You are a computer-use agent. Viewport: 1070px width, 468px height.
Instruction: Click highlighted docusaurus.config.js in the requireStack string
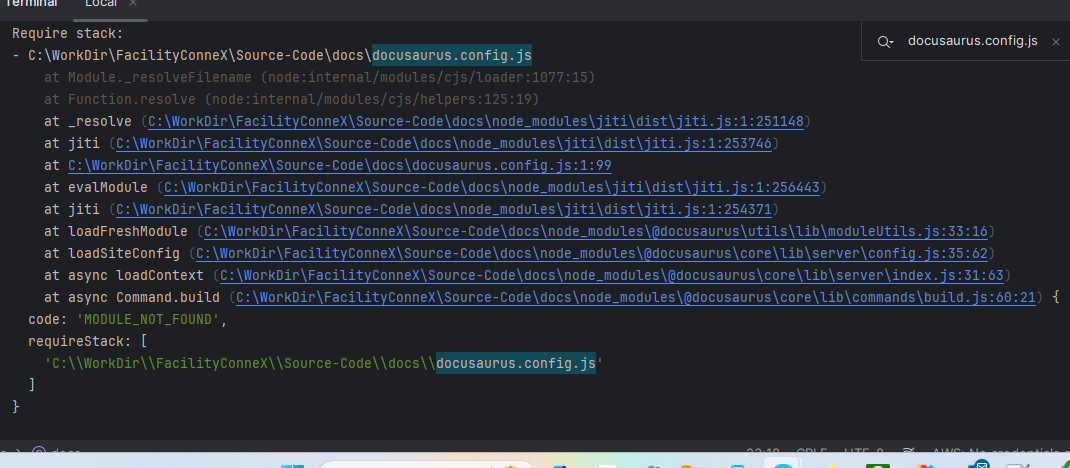pyautogui.click(x=515, y=364)
